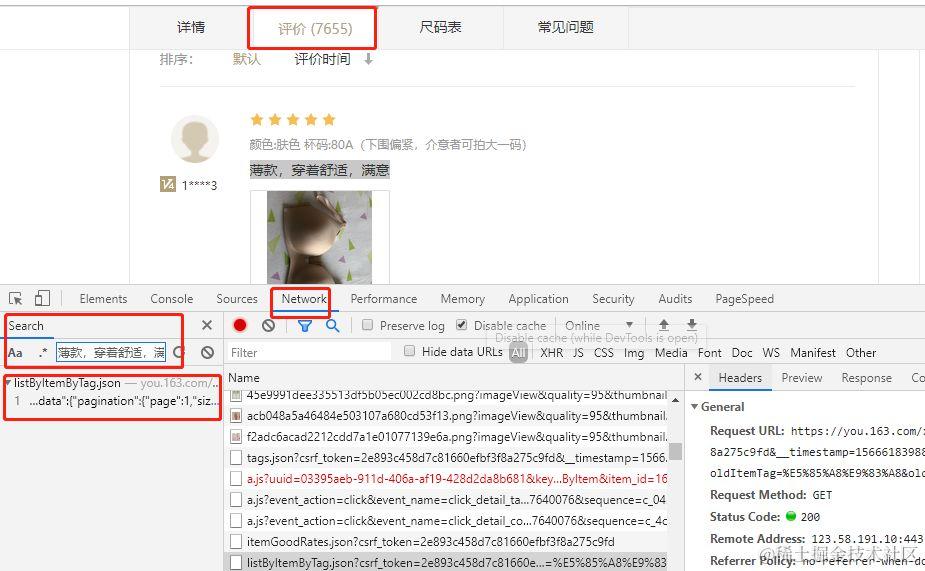Screen dimensions: 925x571
Task: Switch to Headers tab in details
Action: click(740, 378)
